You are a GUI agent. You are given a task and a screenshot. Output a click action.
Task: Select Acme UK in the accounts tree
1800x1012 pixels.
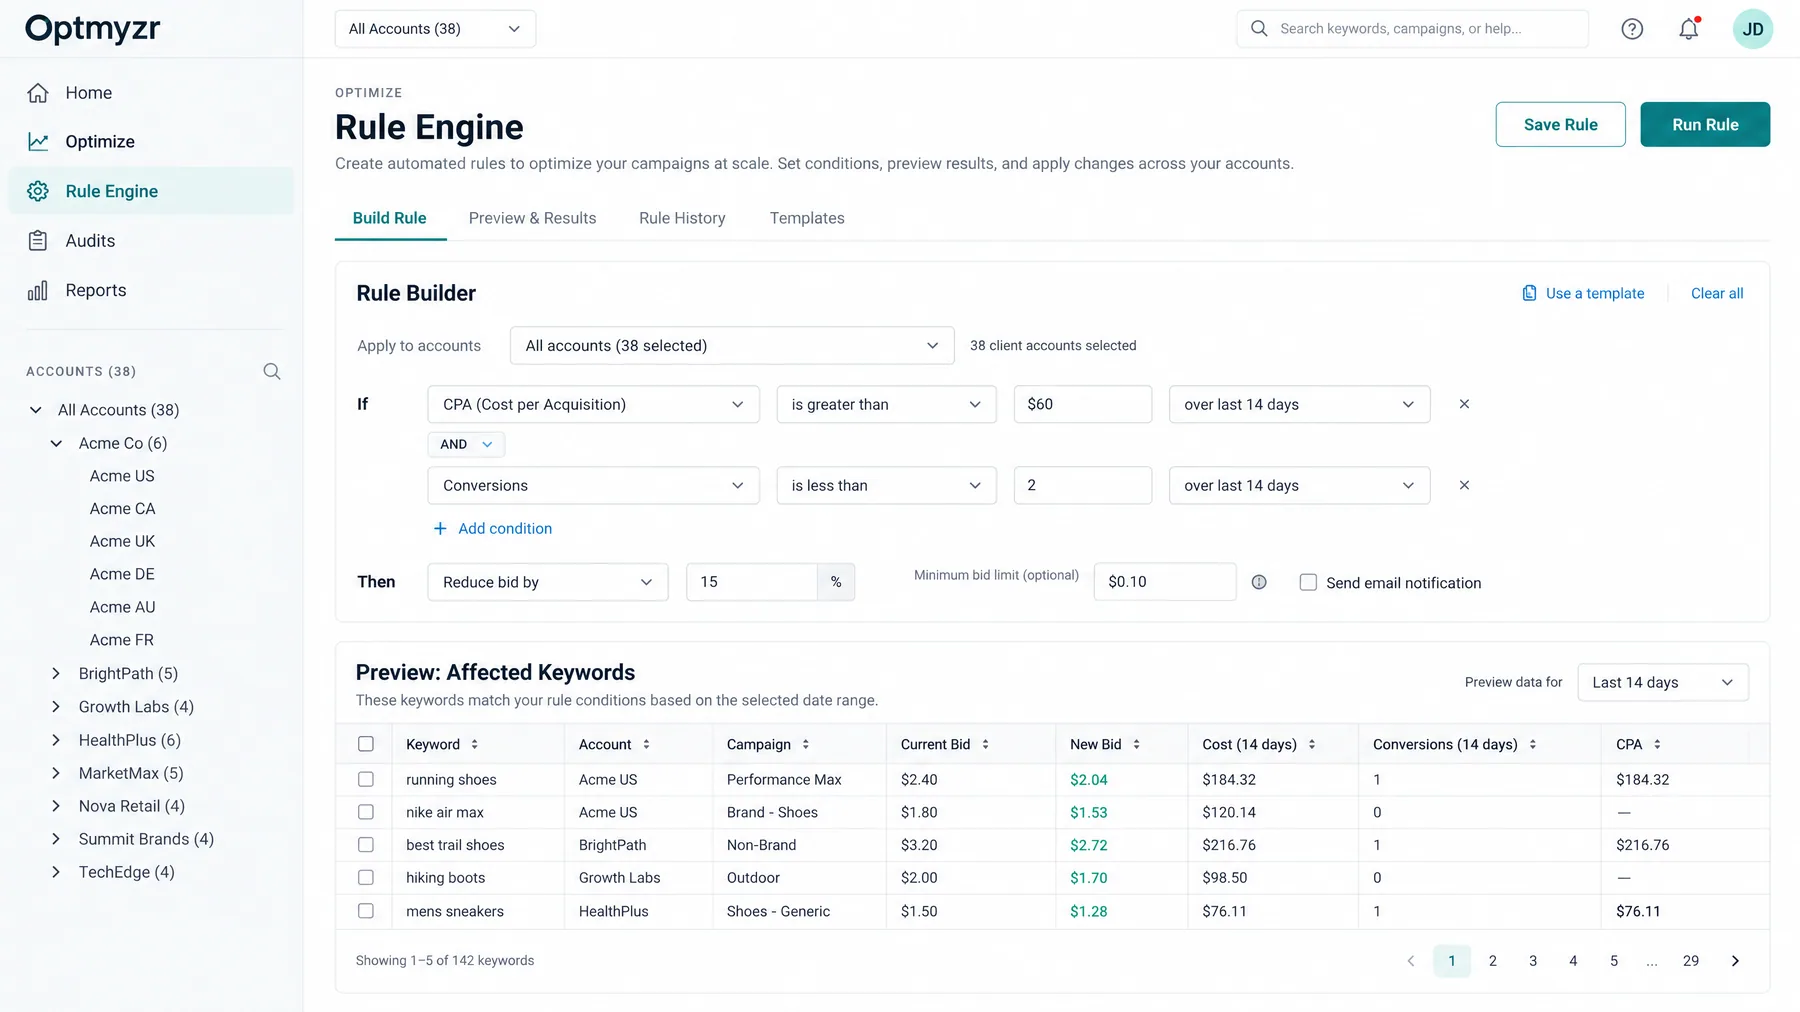tap(122, 541)
